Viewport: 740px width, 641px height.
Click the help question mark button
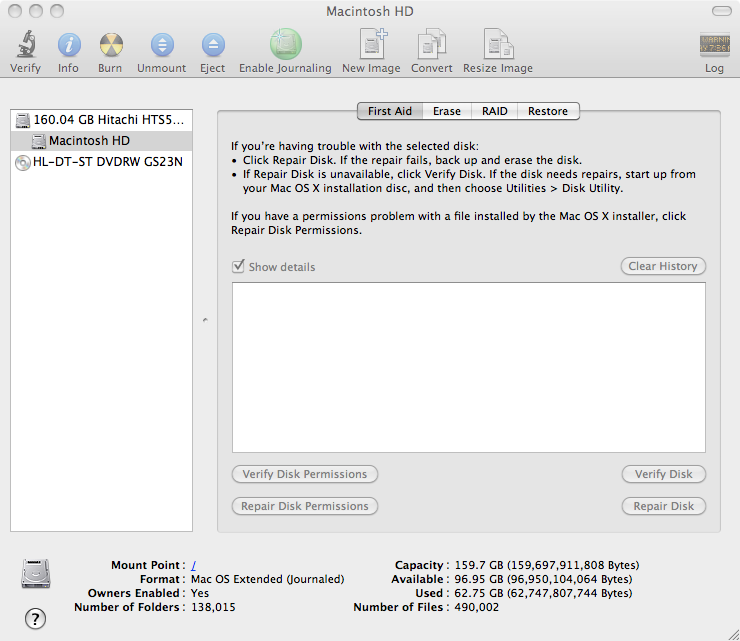pyautogui.click(x=35, y=618)
